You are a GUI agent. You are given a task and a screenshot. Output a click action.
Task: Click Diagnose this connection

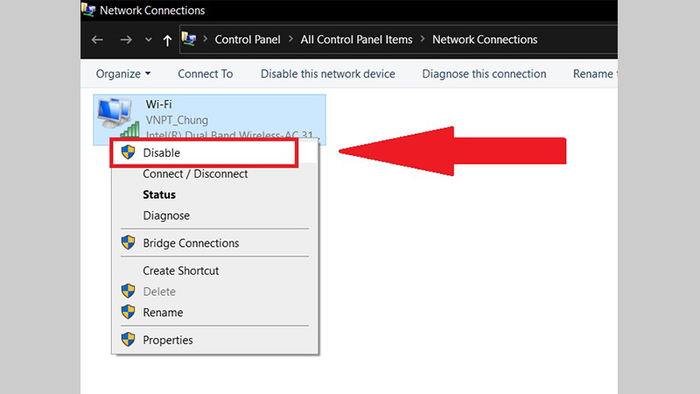(x=484, y=74)
